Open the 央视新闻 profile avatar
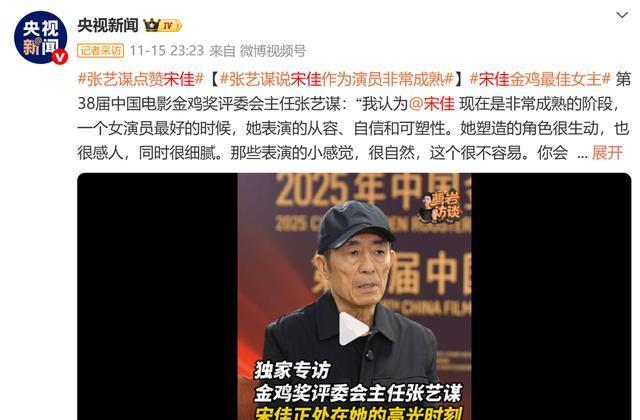This screenshot has width=640, height=420. 40,38
